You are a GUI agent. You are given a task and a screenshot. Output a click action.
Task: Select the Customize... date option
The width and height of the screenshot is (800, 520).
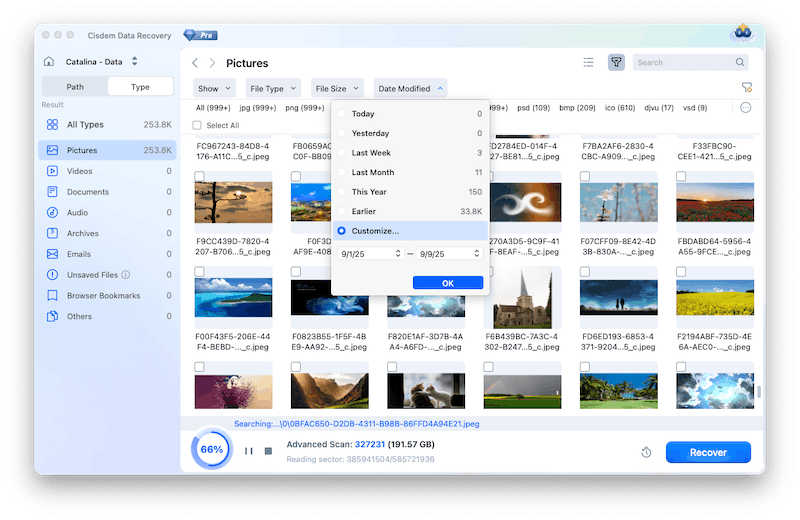tap(410, 231)
